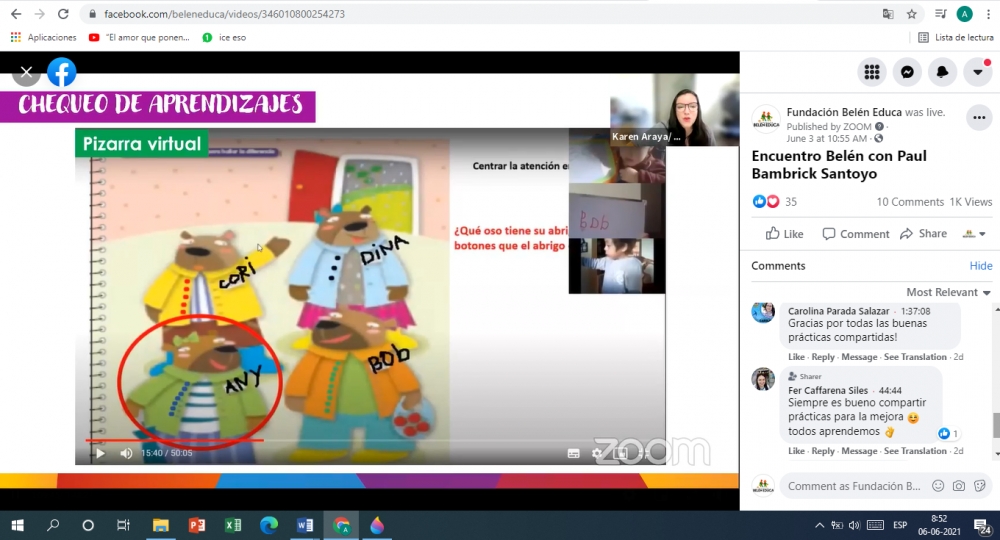View the 35 reactions list
Screen dimensions: 1000x540
[x=791, y=201]
